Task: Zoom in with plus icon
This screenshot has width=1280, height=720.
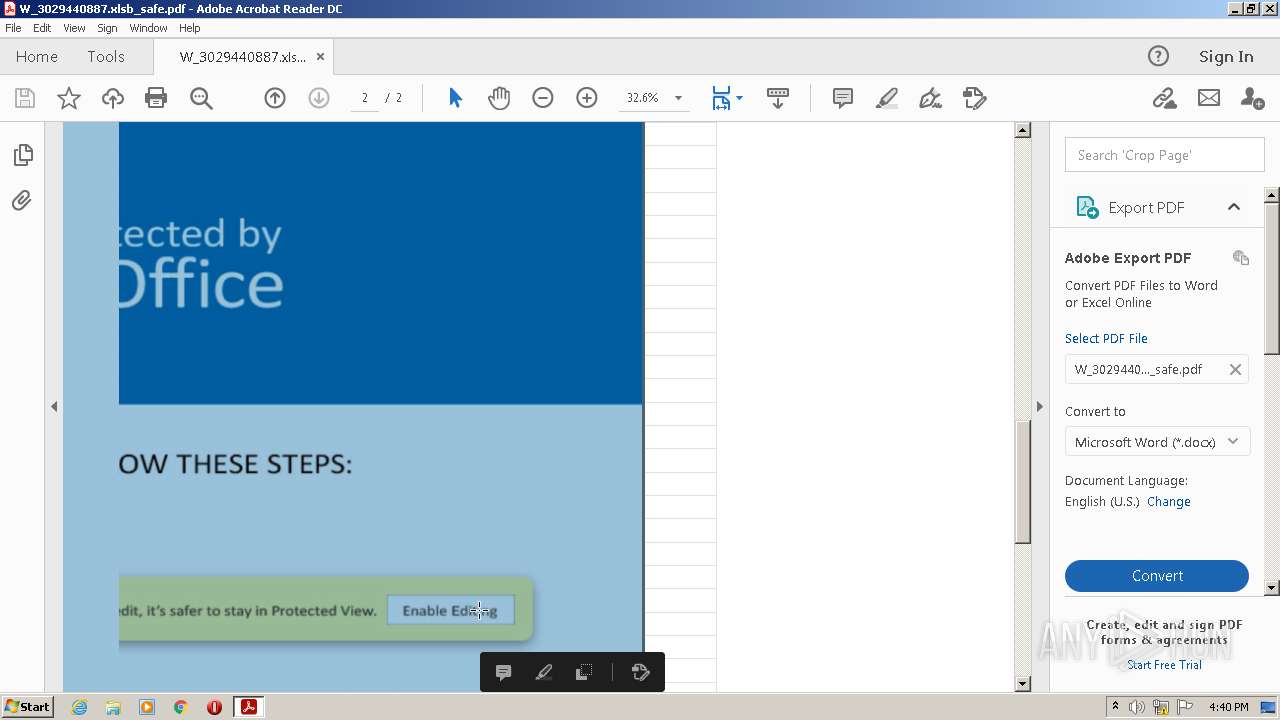Action: click(587, 98)
